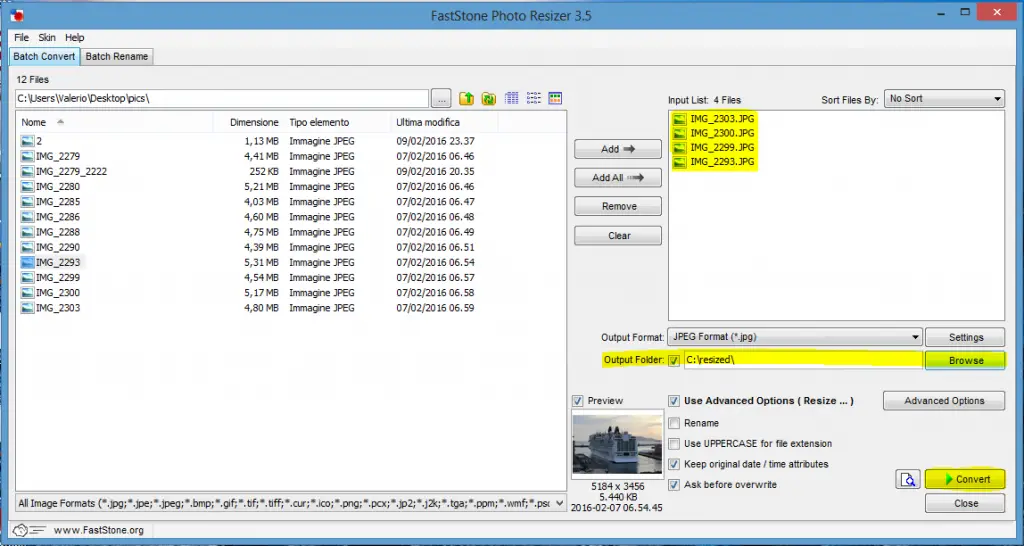Toggle the Preview checkbox
The width and height of the screenshot is (1024, 546).
pos(577,401)
